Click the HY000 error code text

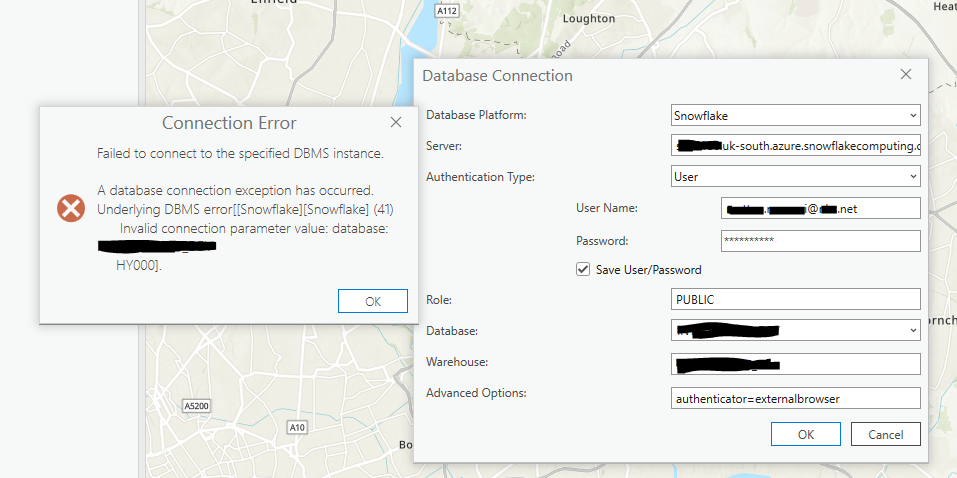[139, 266]
